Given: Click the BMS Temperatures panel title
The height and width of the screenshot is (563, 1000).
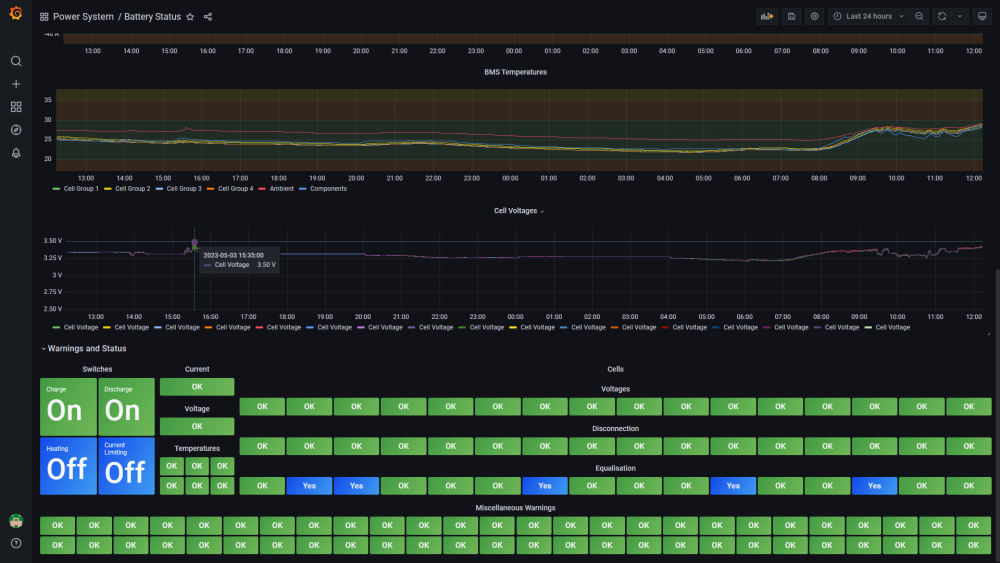Looking at the screenshot, I should click(x=515, y=72).
